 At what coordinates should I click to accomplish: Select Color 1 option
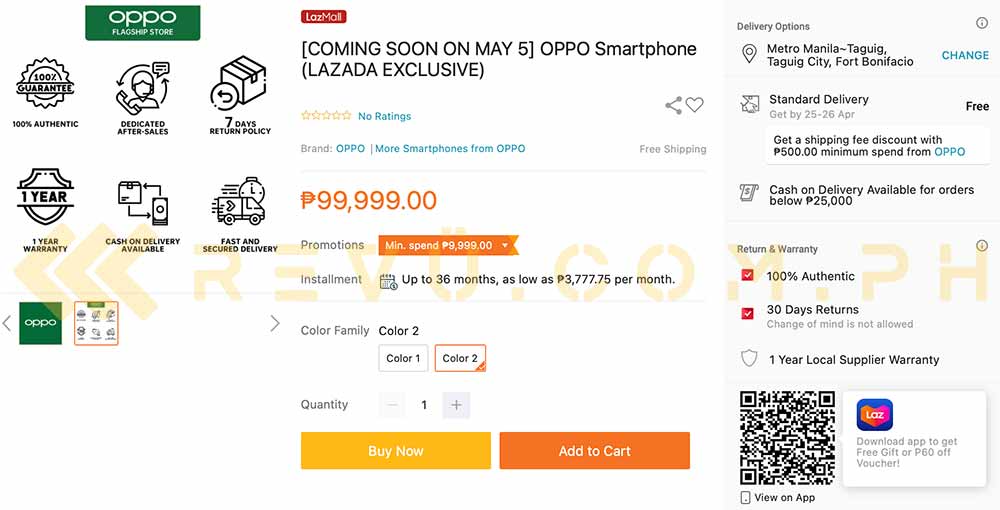click(403, 358)
